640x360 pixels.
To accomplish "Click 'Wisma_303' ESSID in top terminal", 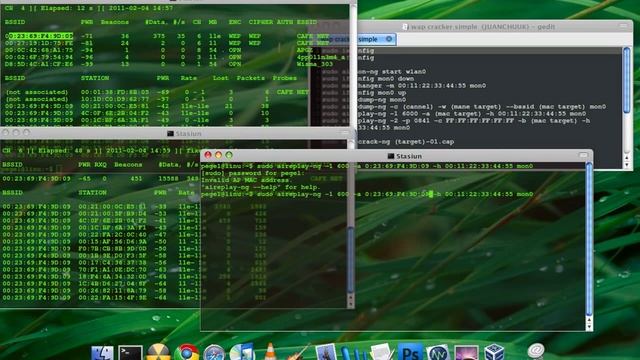I will coord(315,64).
